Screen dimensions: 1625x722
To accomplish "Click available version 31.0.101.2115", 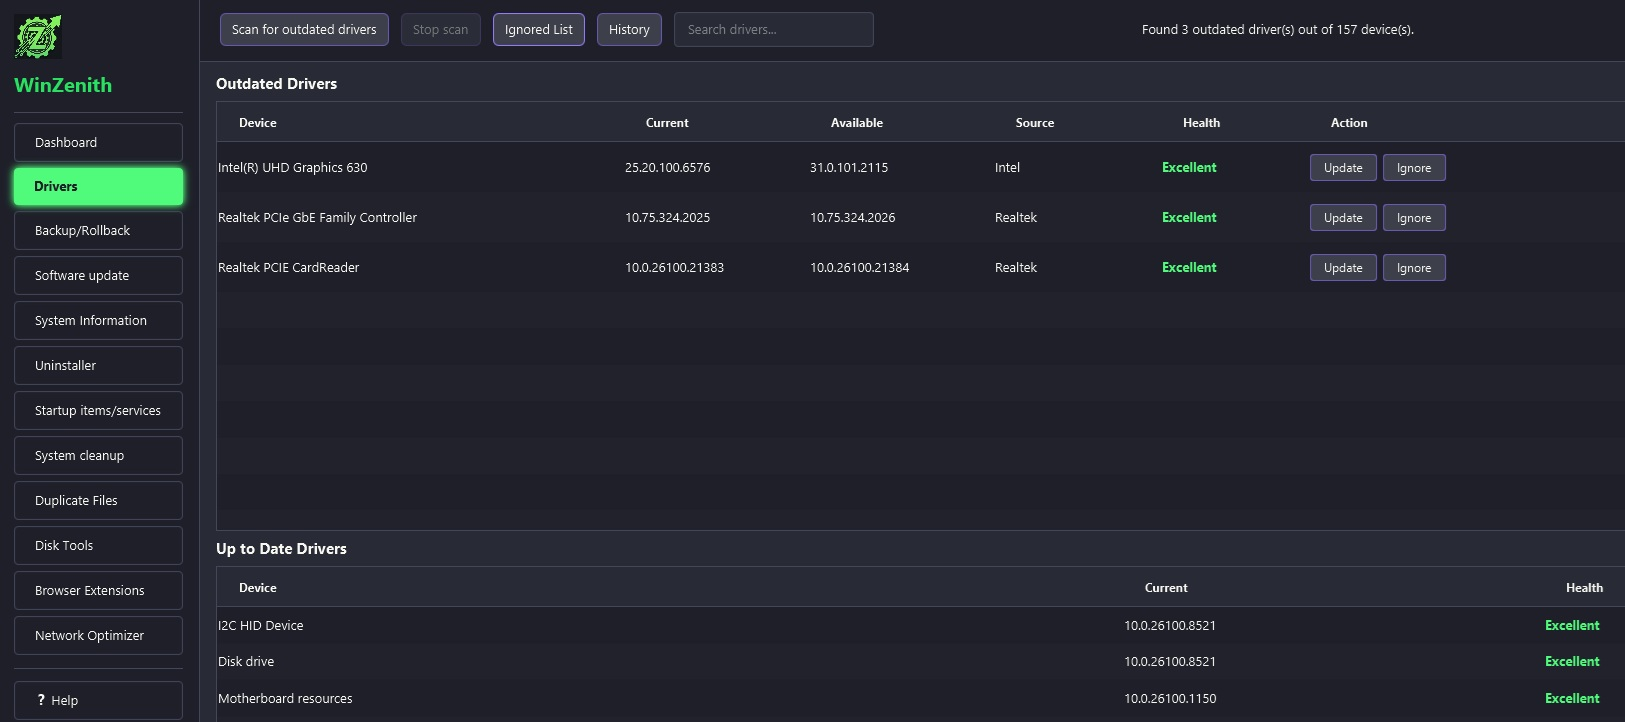I will tap(849, 167).
